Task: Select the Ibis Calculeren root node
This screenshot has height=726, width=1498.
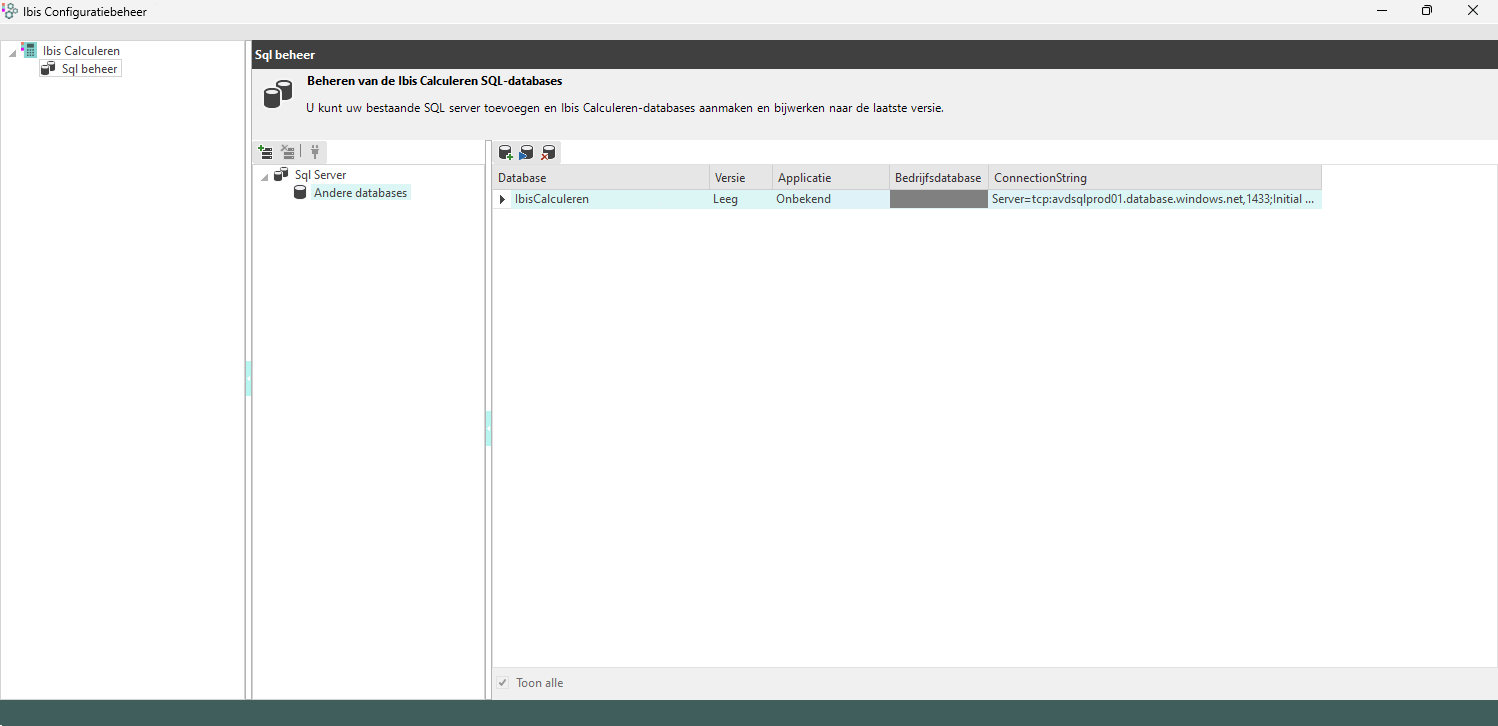Action: [81, 51]
